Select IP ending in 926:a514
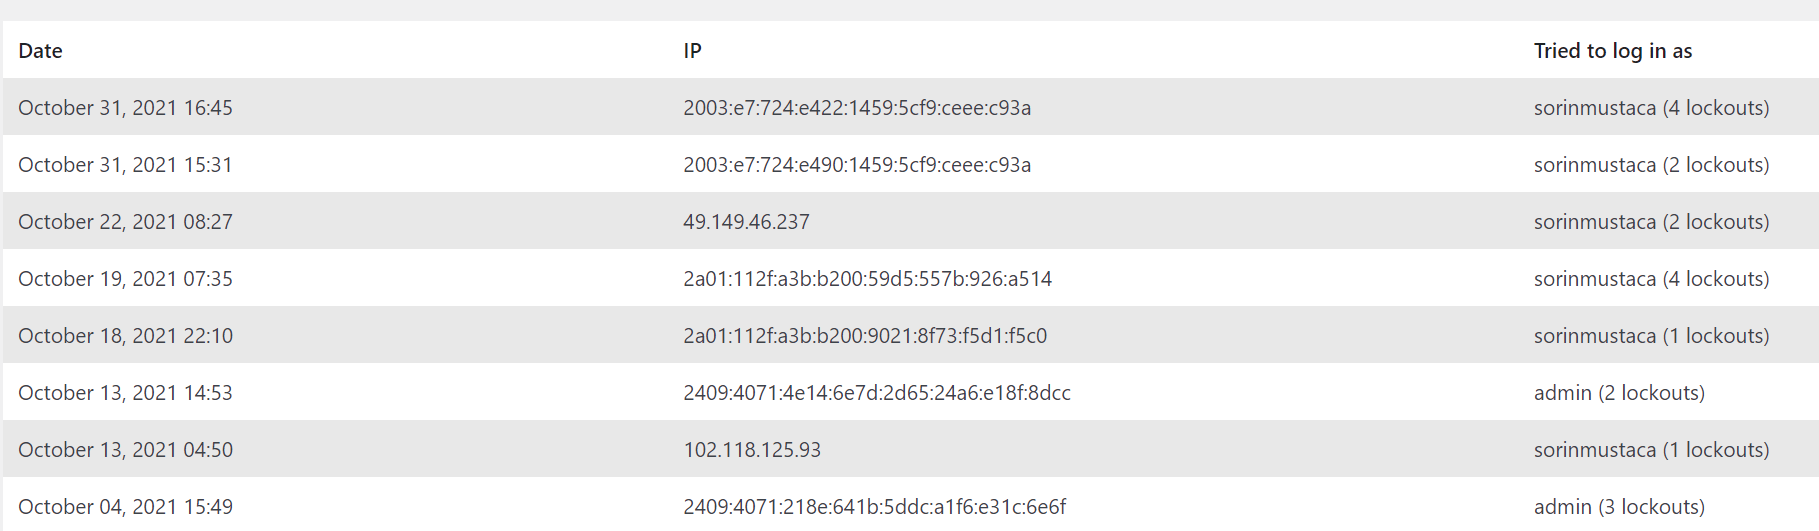The height and width of the screenshot is (531, 1819). click(x=867, y=279)
